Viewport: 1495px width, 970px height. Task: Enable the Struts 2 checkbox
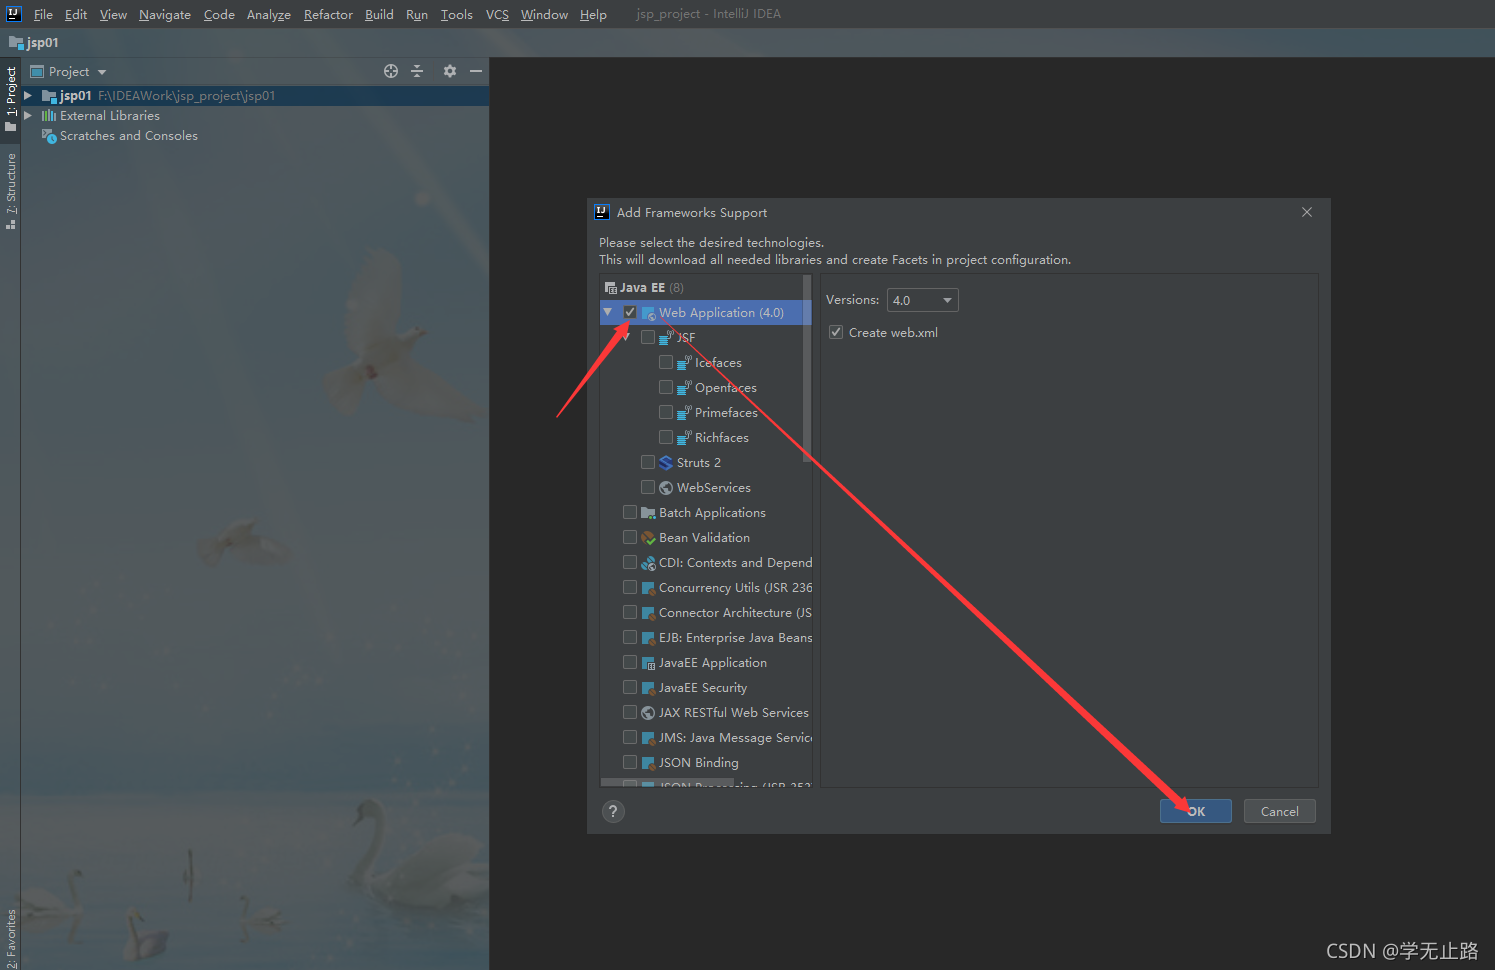point(648,462)
